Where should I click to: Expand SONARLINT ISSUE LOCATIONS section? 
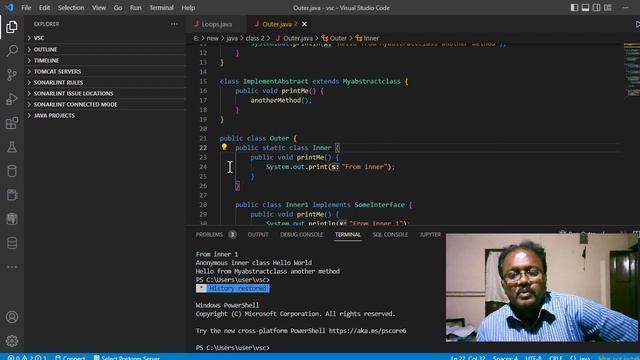point(105,93)
